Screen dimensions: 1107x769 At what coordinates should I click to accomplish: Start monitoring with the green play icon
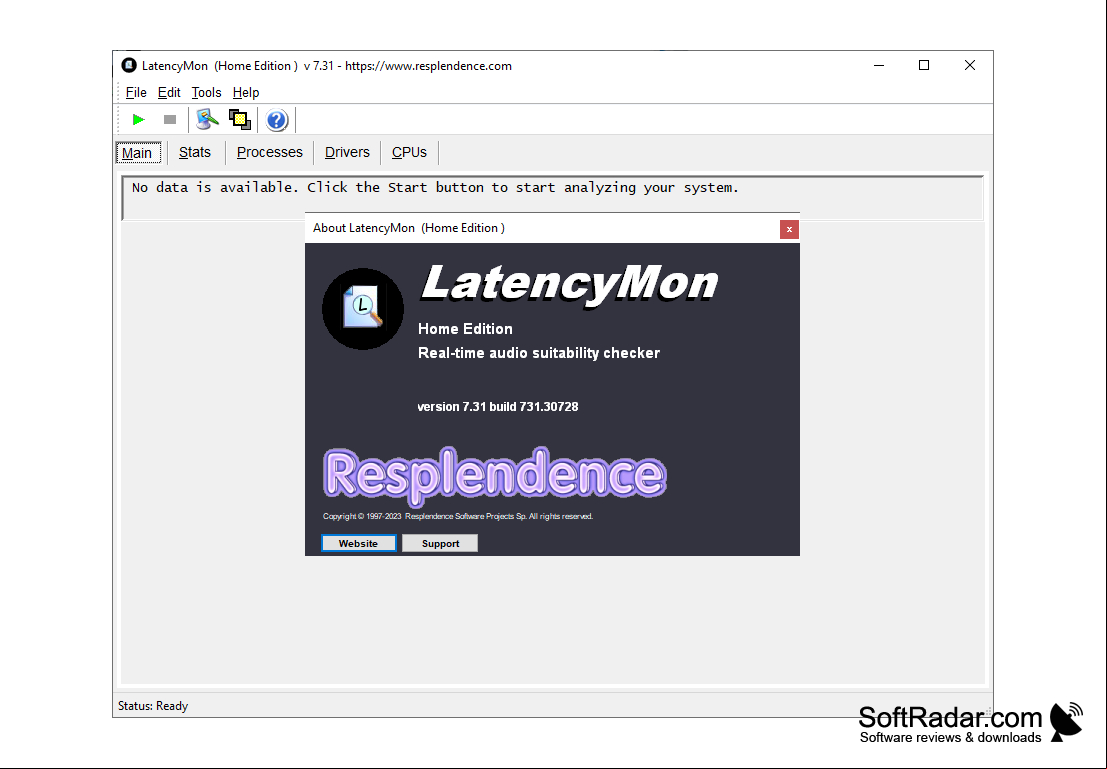(x=138, y=119)
